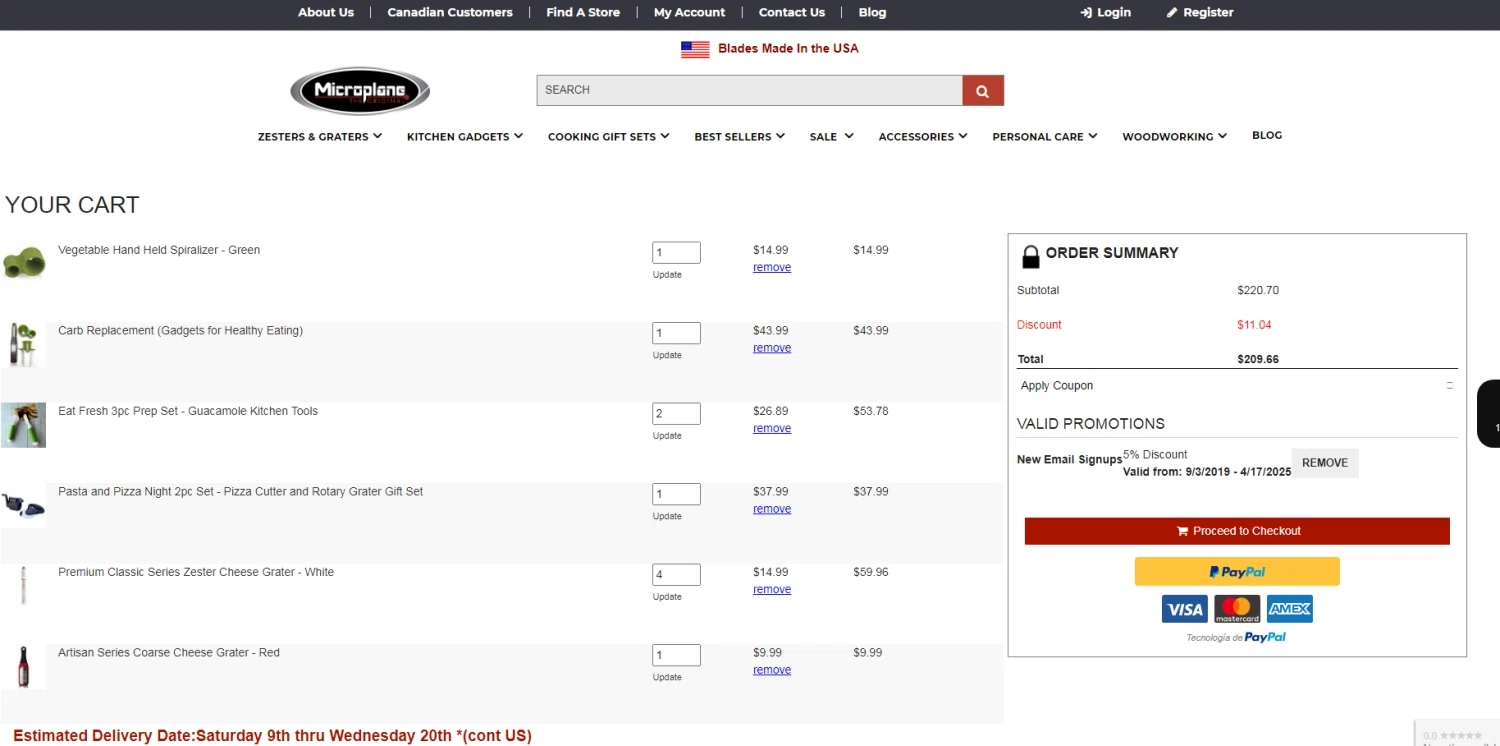Expand the Woodworking menu
Screen dimensions: 1500x746
1174,137
